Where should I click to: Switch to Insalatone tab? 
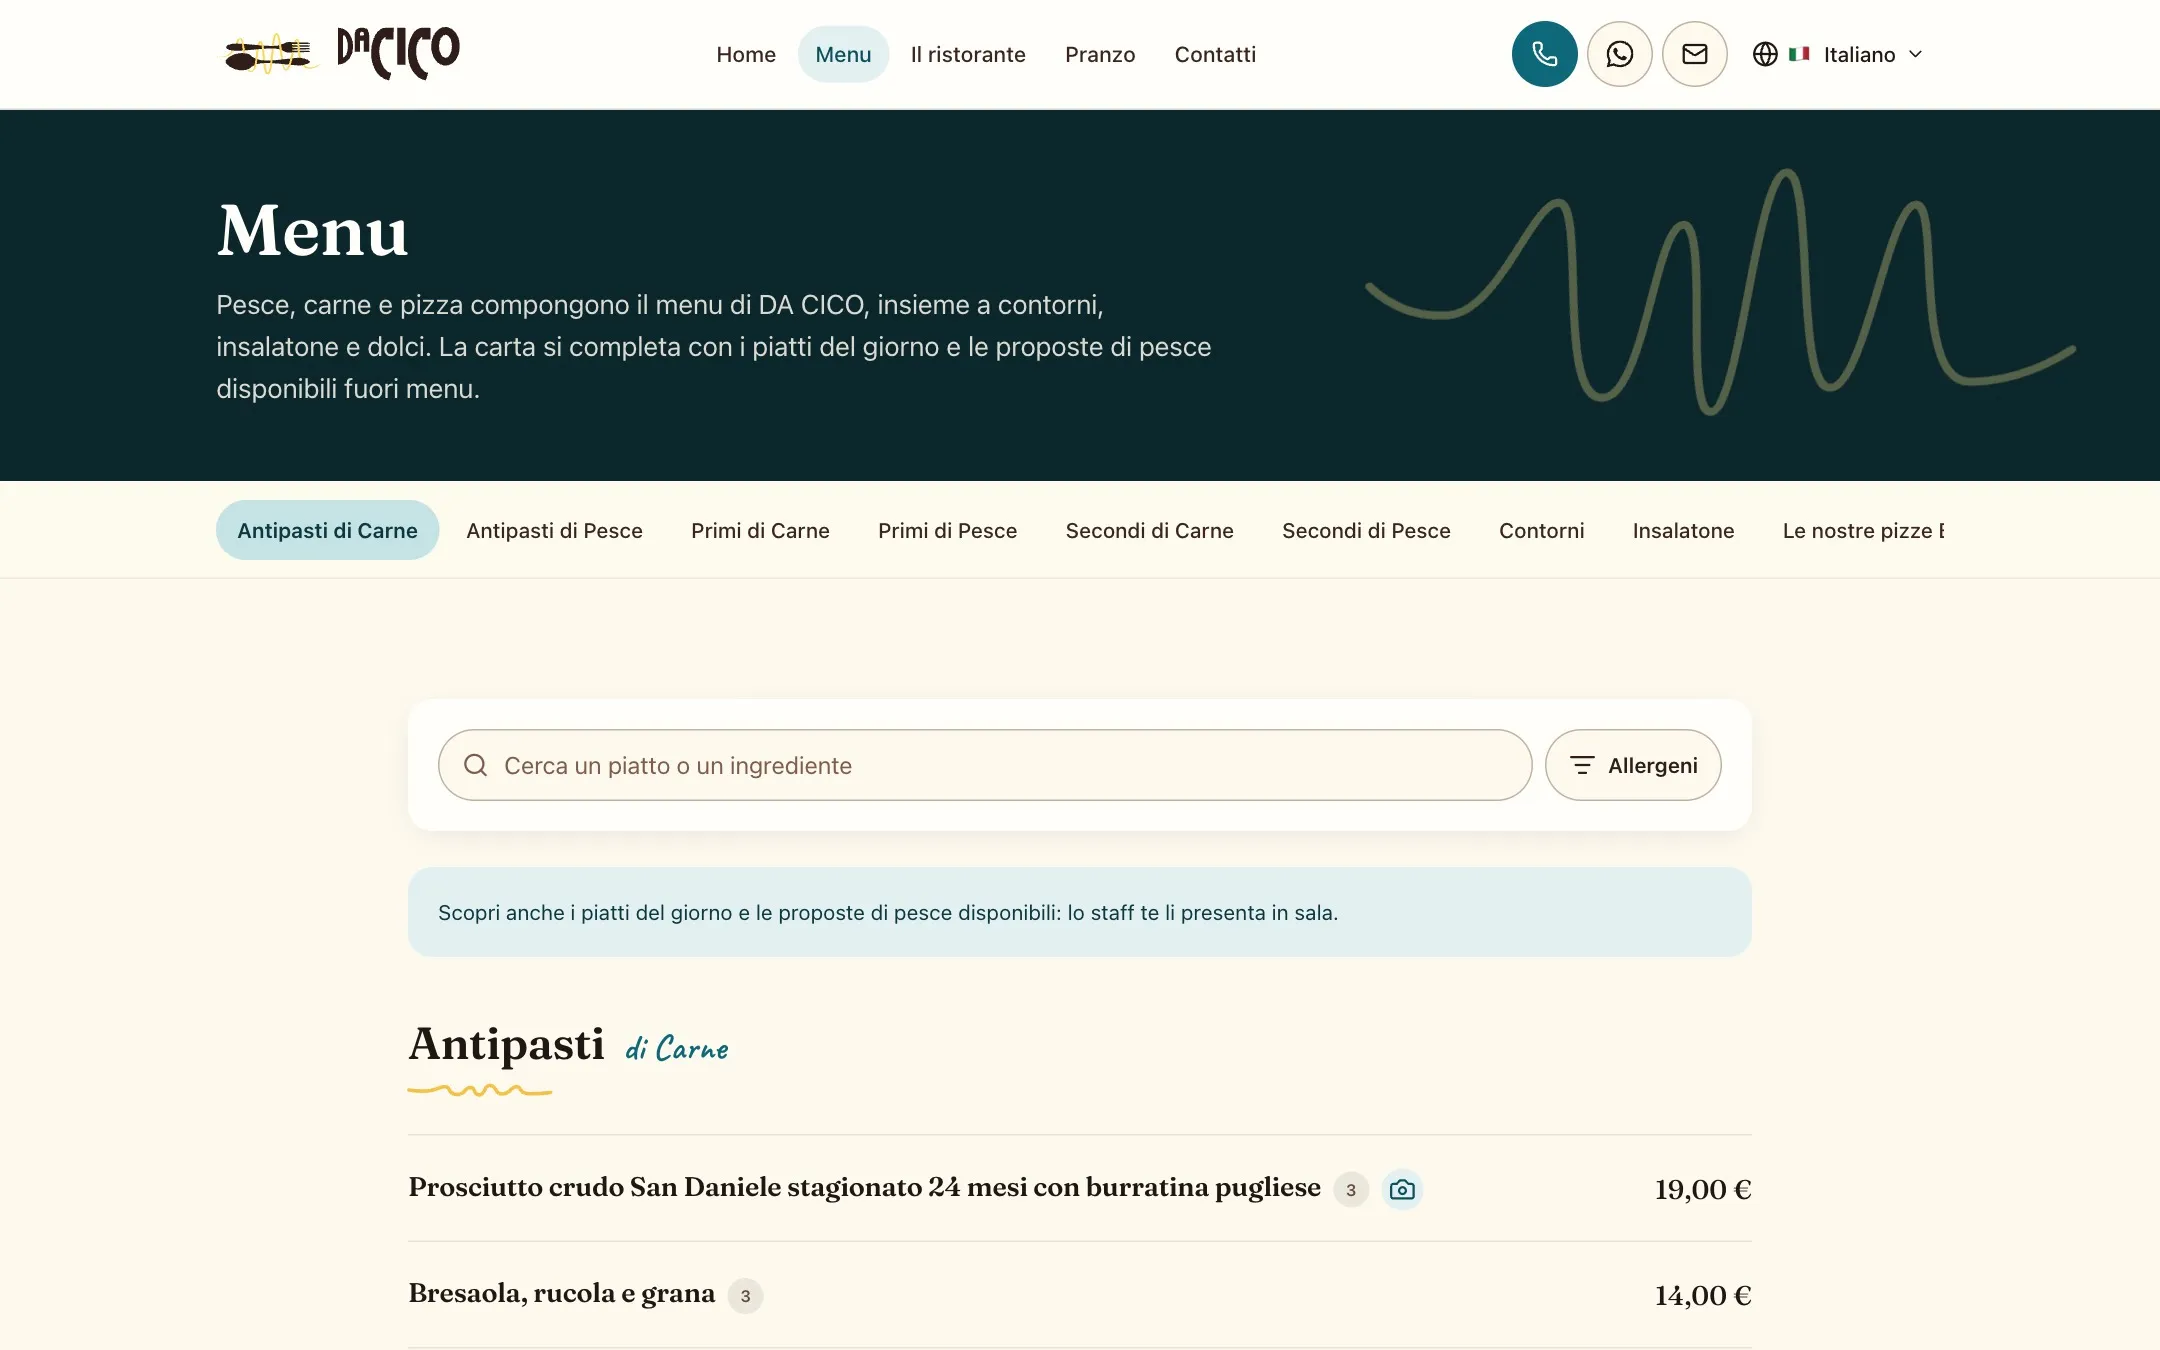click(1683, 530)
